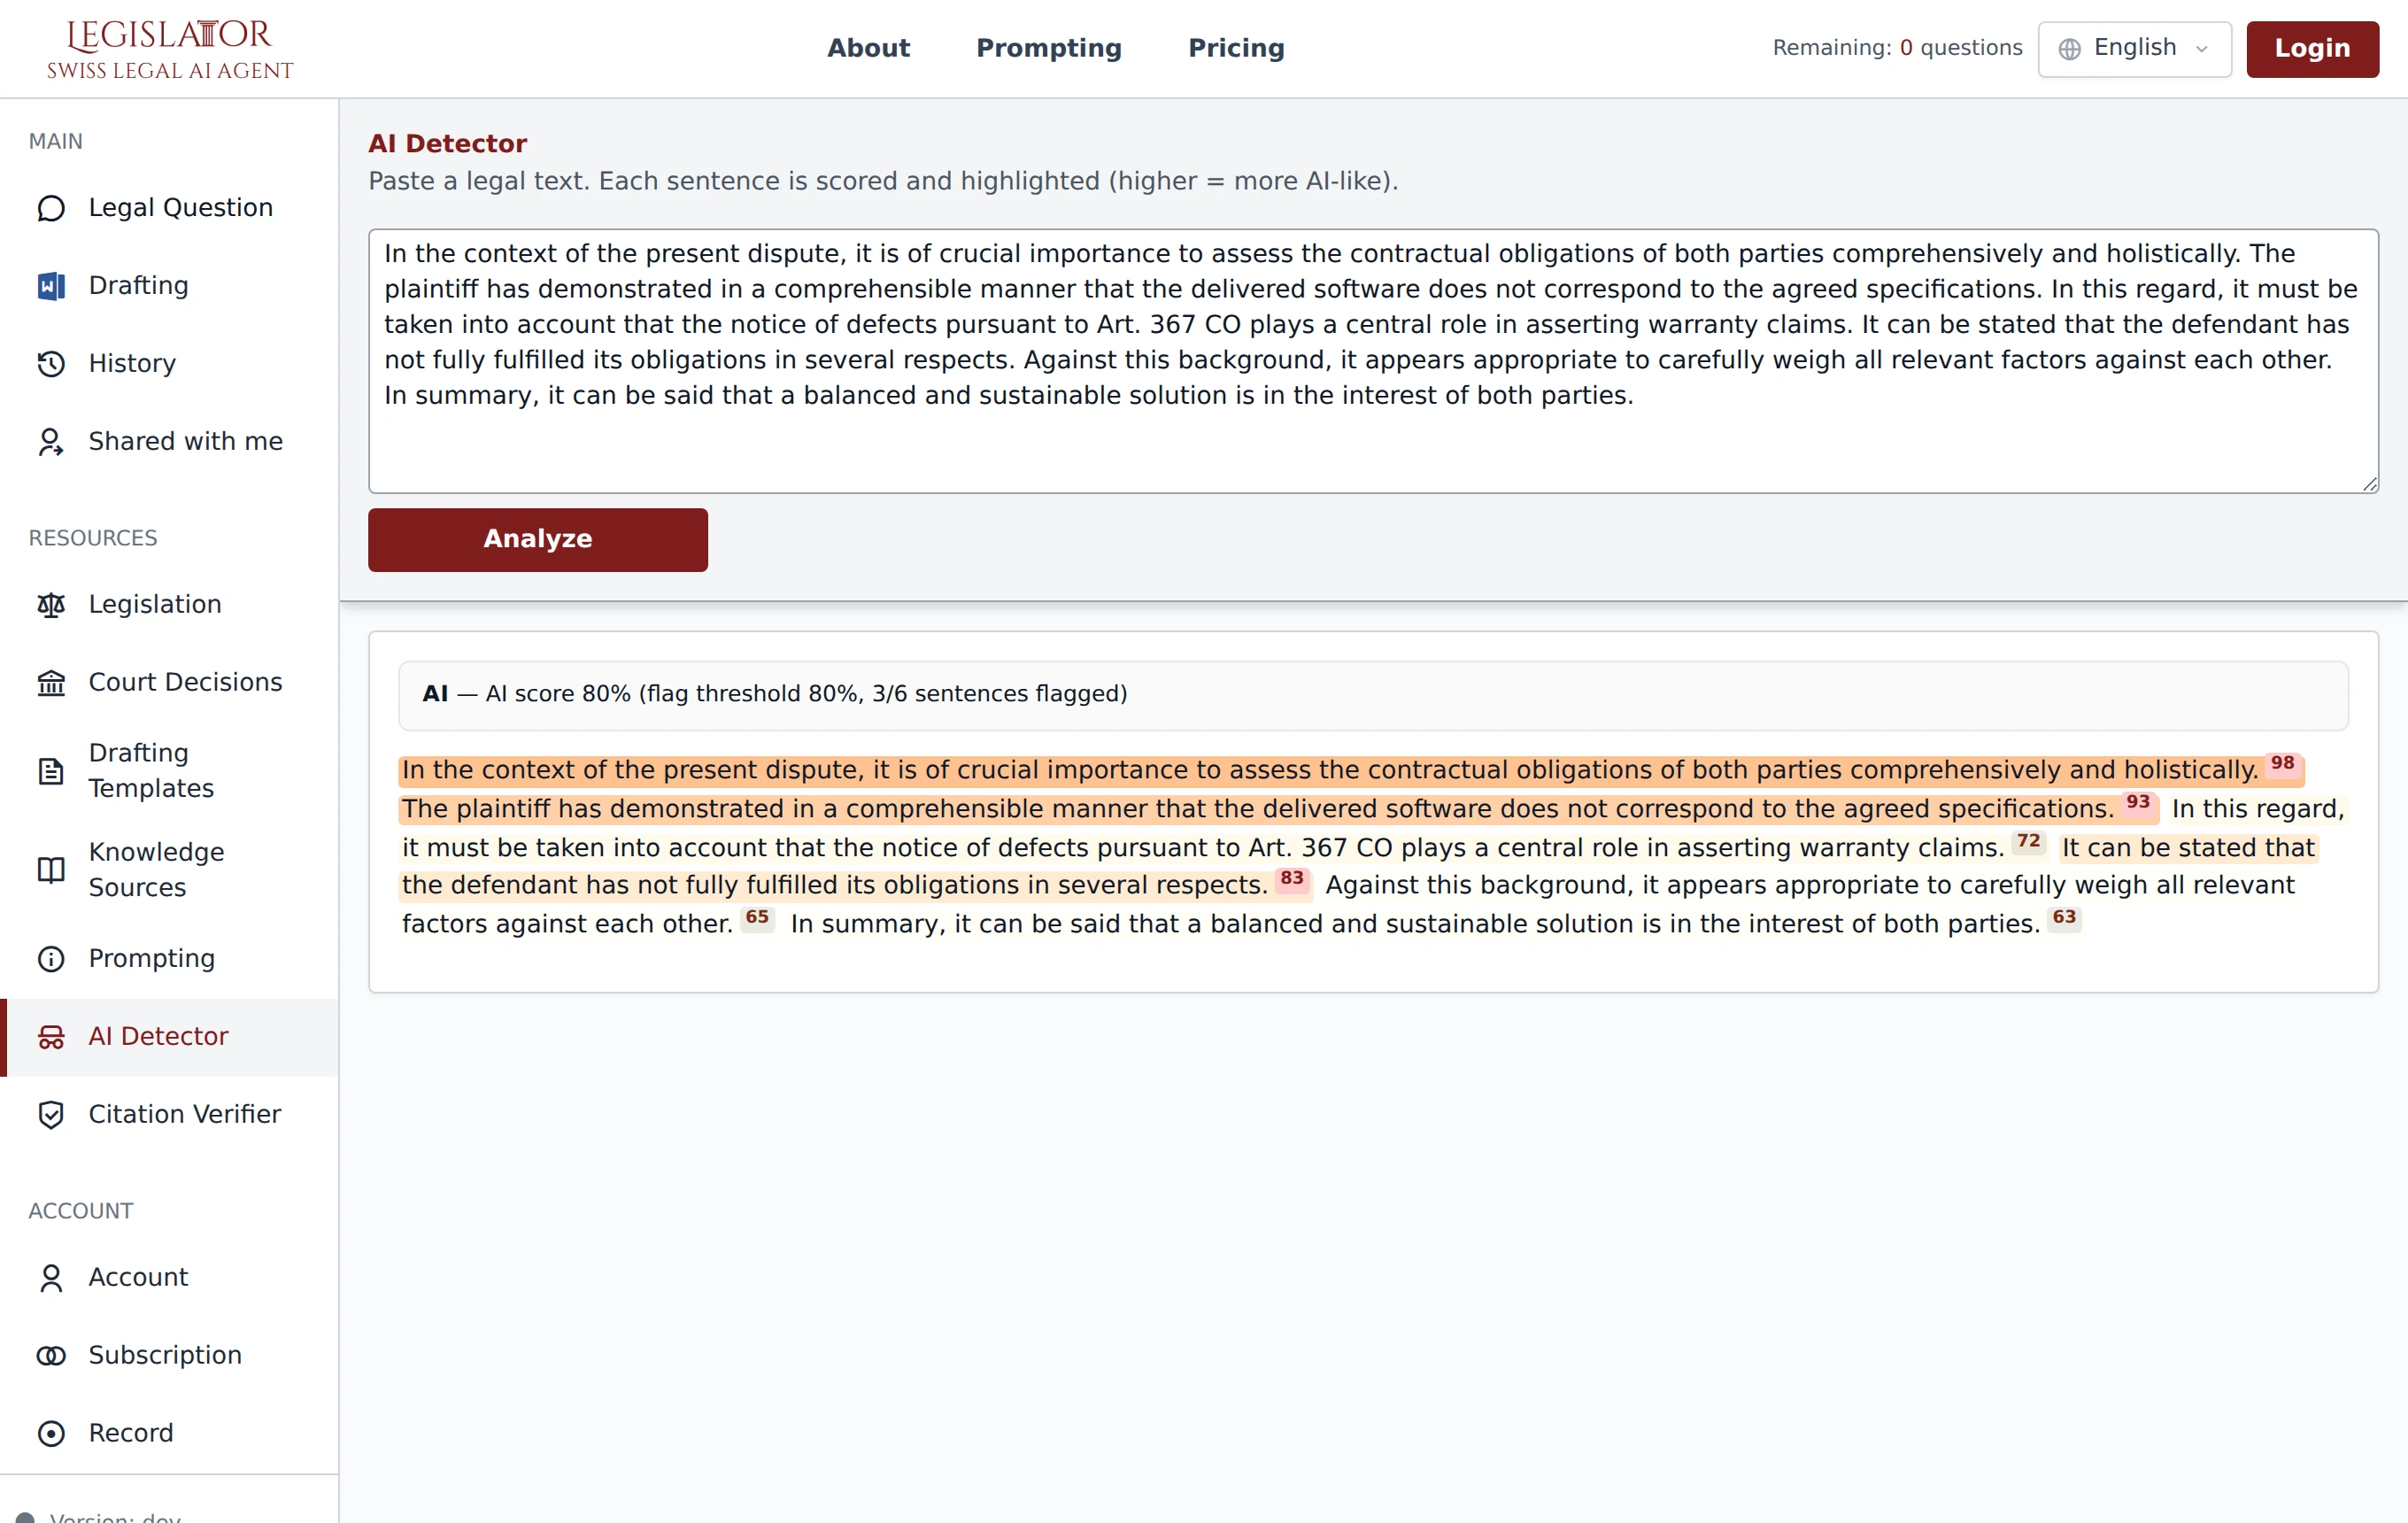Open Citation Verifier shield icon

pyautogui.click(x=51, y=1114)
